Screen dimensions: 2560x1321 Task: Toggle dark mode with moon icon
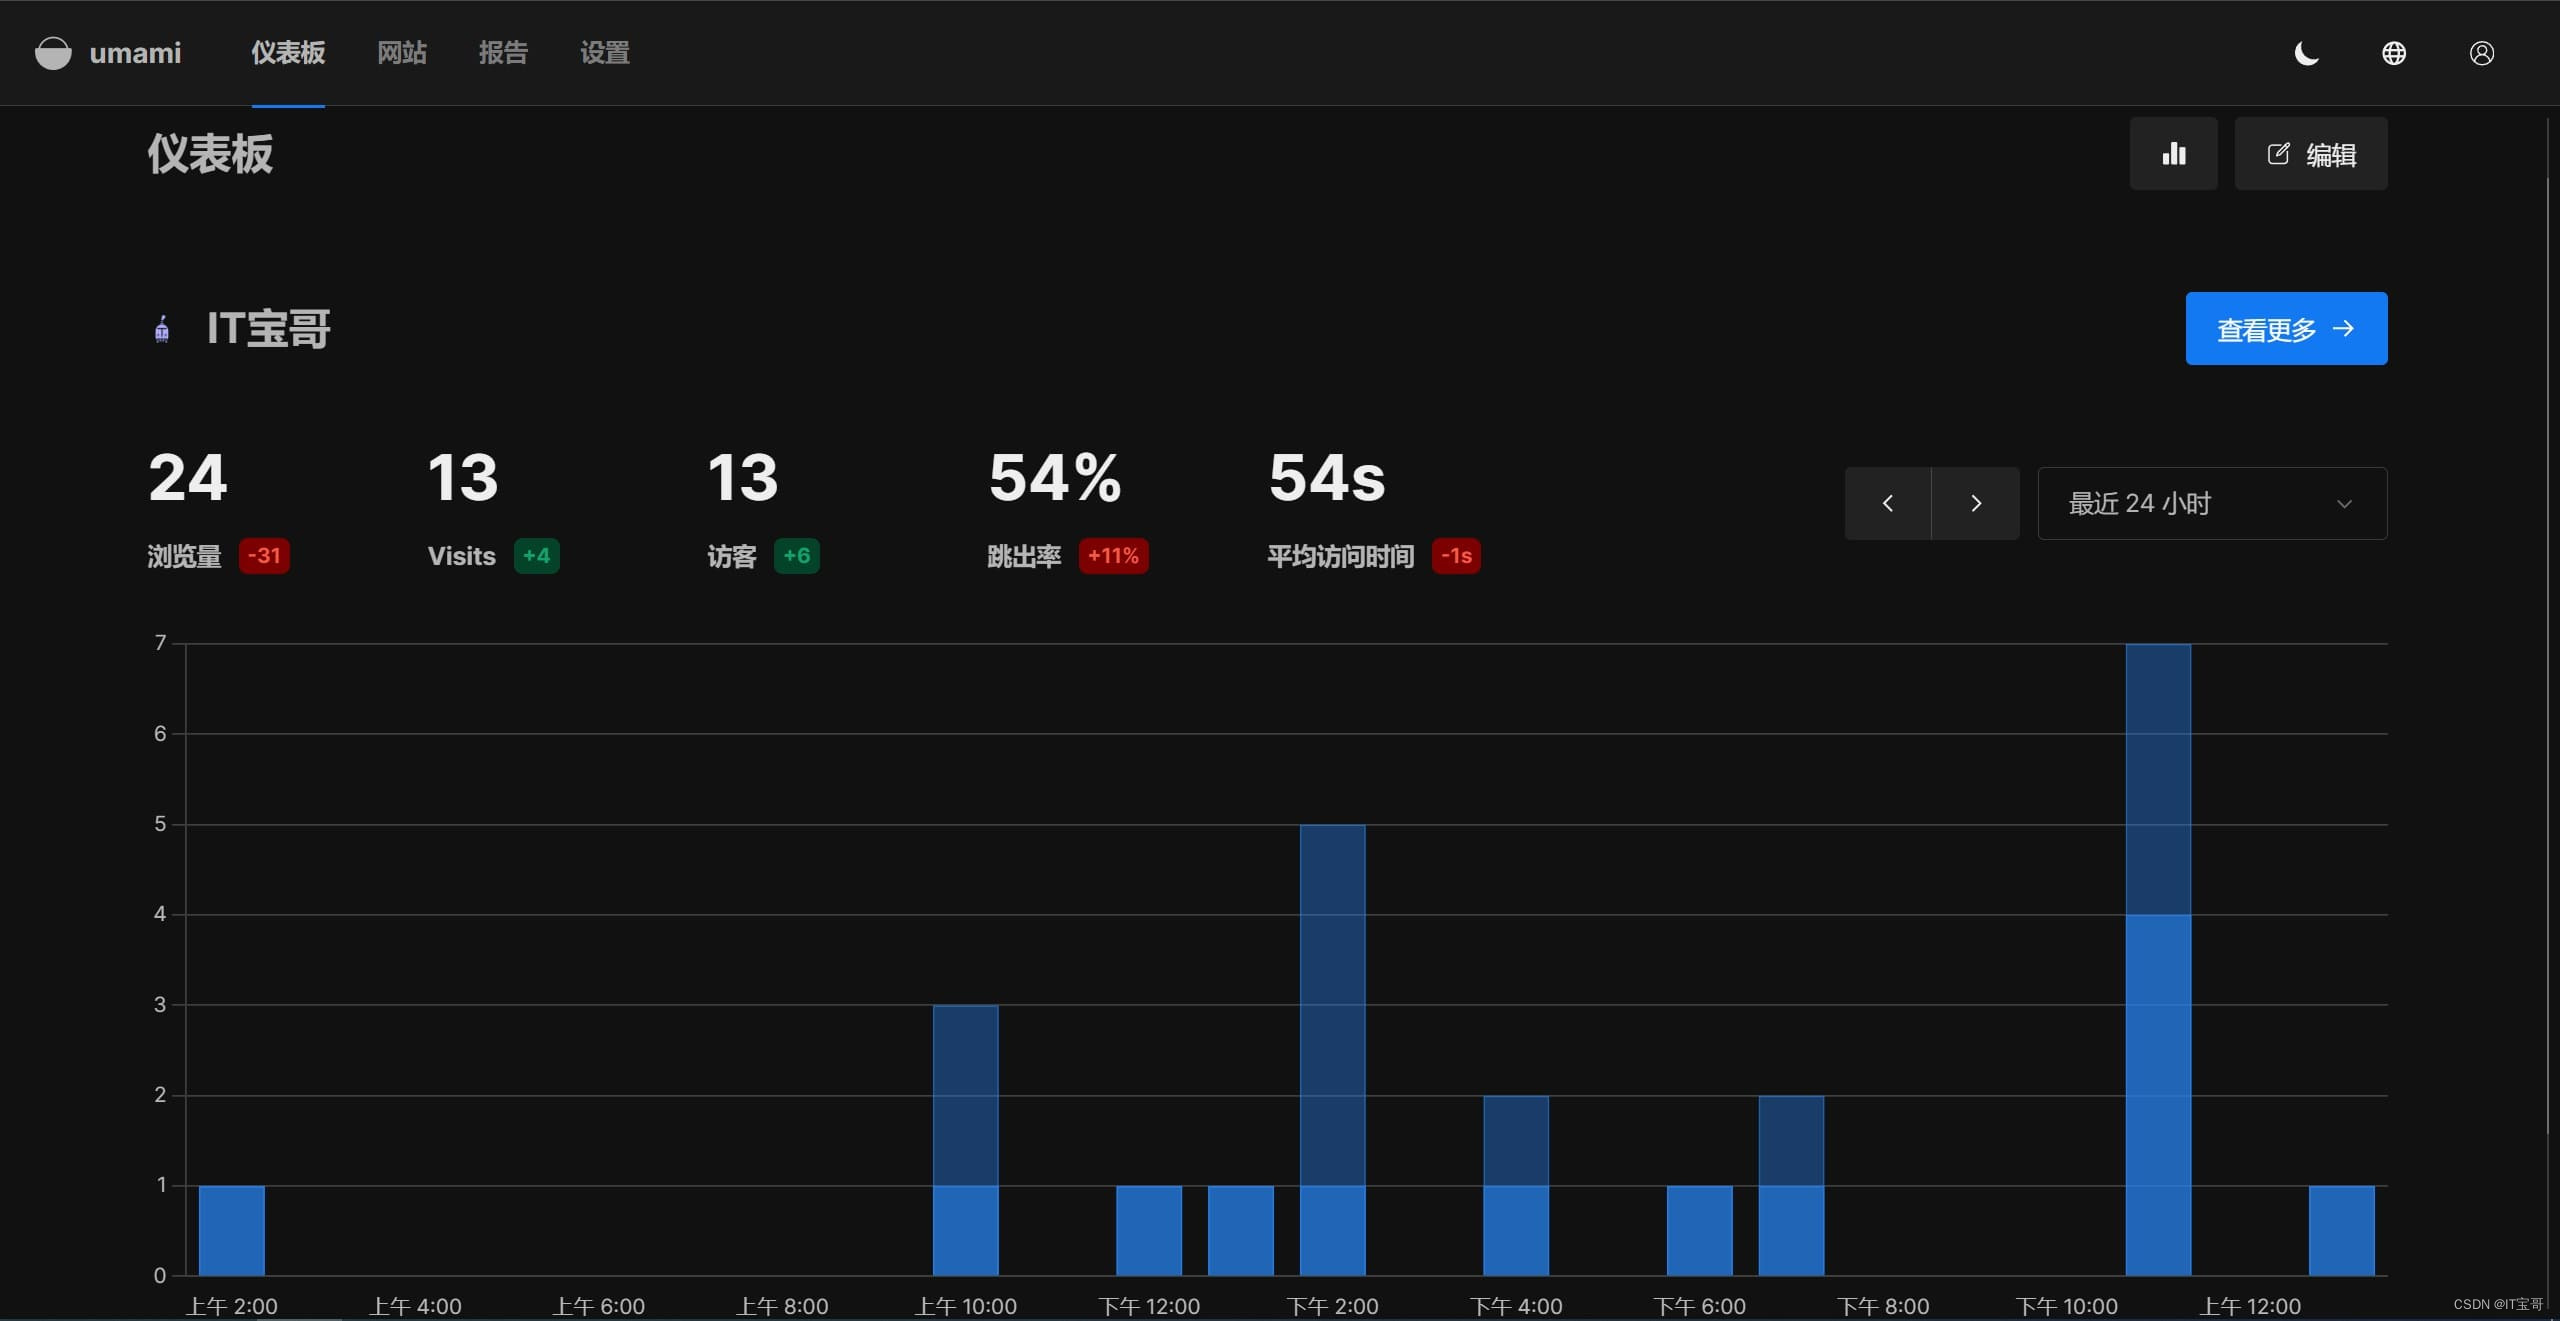click(x=2306, y=53)
